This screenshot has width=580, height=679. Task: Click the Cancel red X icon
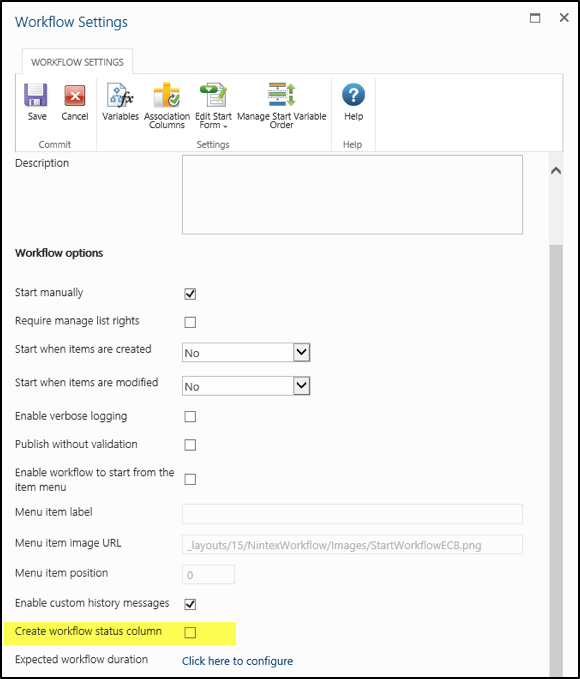click(75, 95)
